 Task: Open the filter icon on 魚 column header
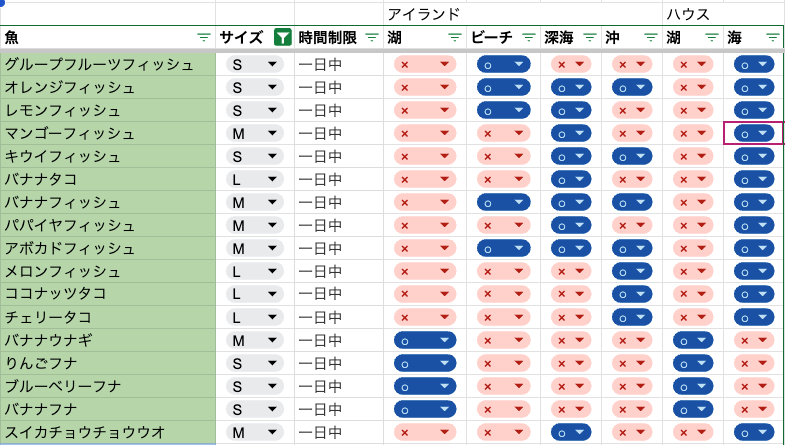click(x=204, y=38)
